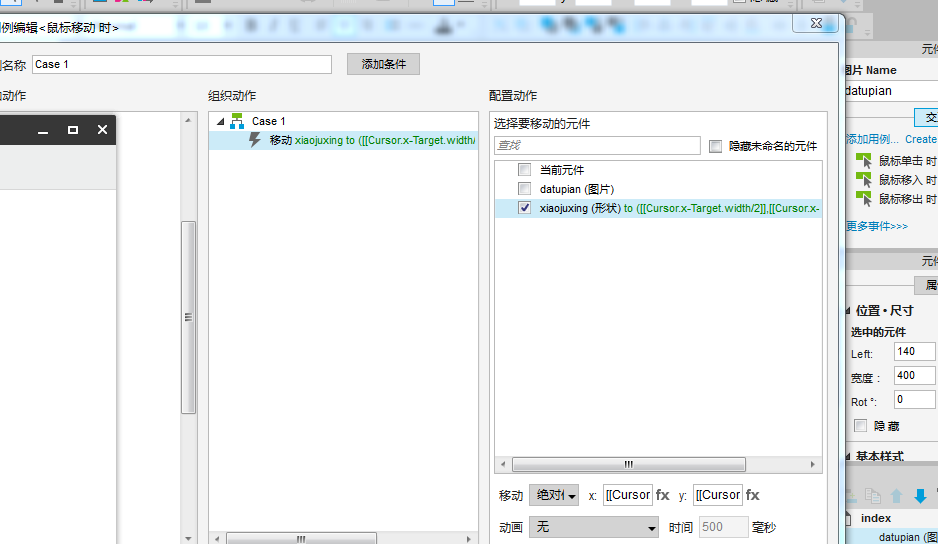Toggle the 隐藏 checkbox in properties
The image size is (938, 544).
click(860, 426)
